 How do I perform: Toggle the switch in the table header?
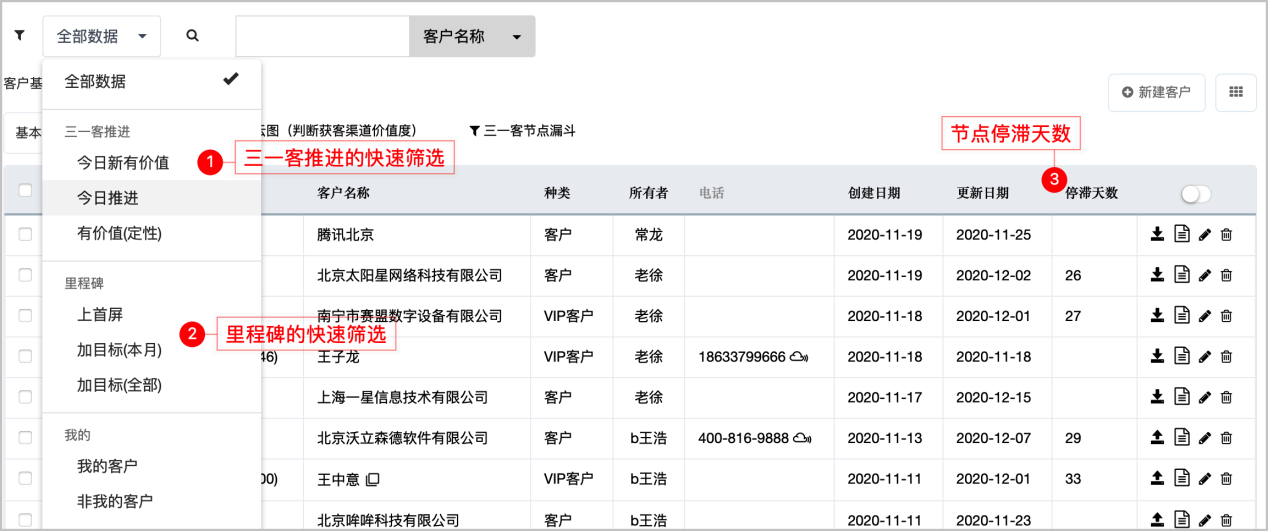(x=1196, y=193)
